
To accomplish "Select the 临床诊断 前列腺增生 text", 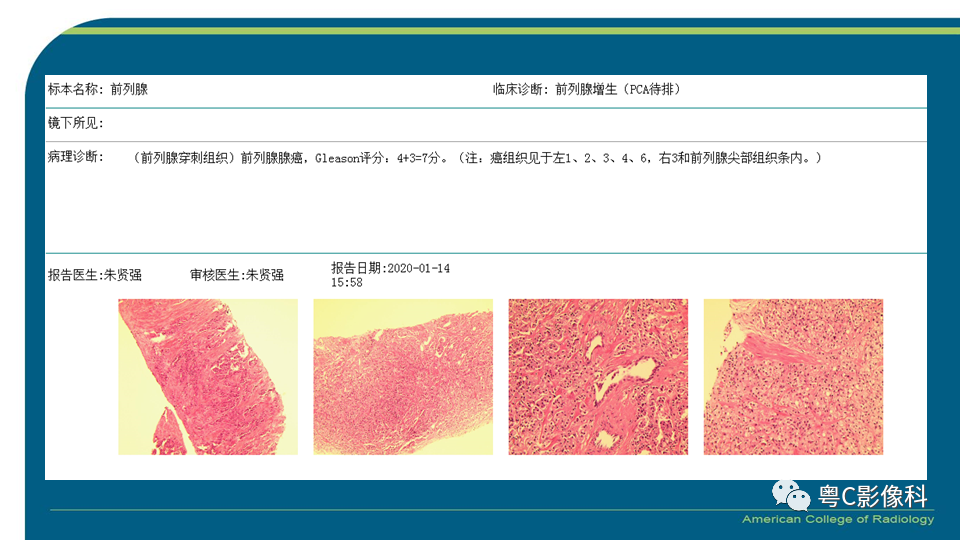I will pyautogui.click(x=587, y=89).
